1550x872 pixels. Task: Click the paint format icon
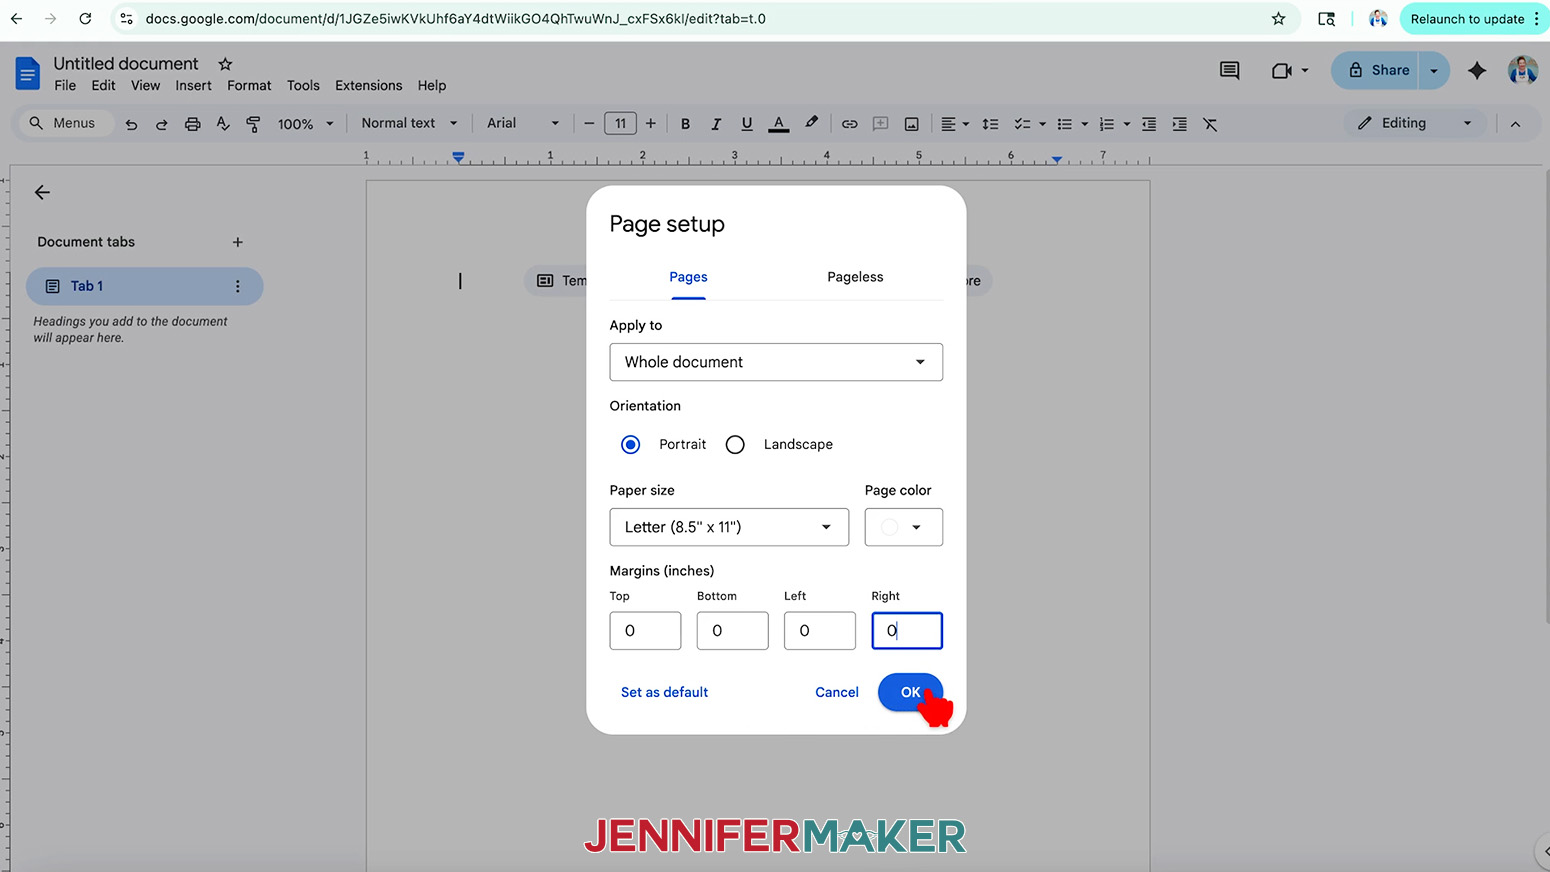pos(253,124)
